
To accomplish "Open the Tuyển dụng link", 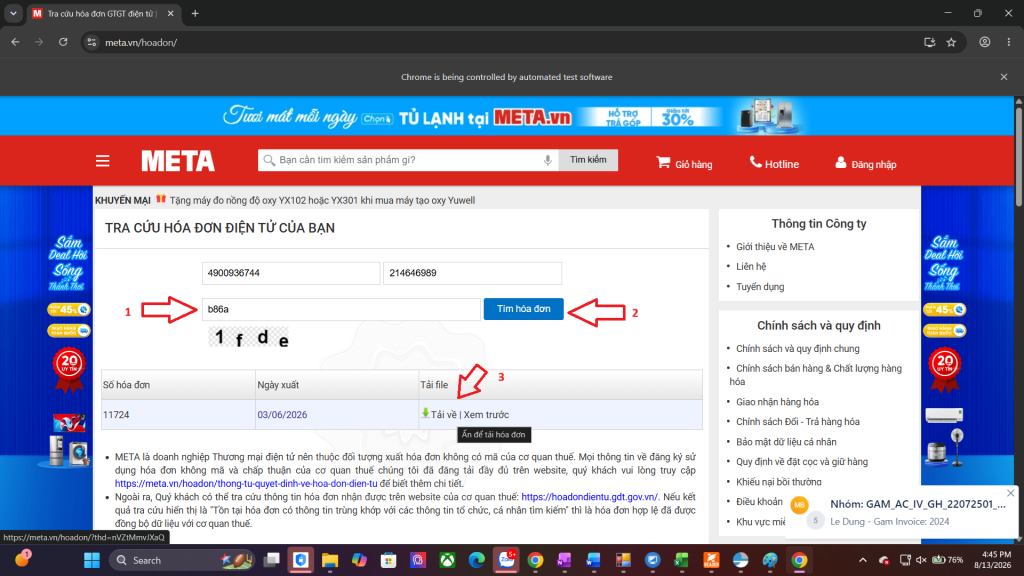I will click(760, 287).
